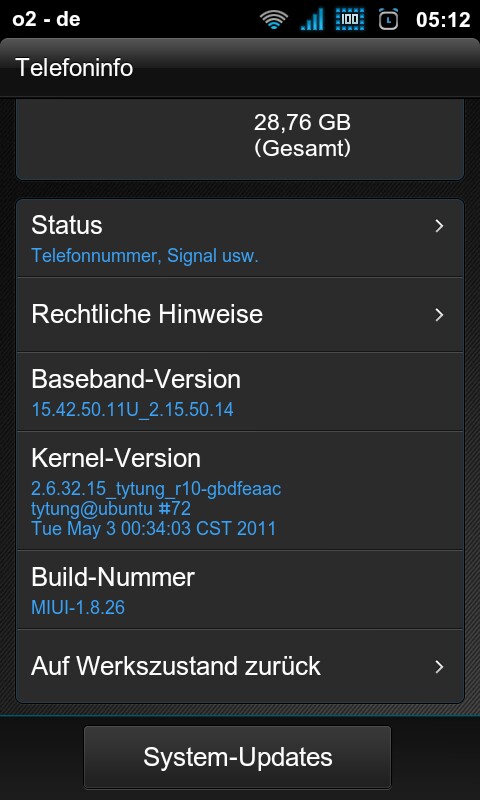The width and height of the screenshot is (480, 800).
Task: Open Rechtliche Hinweise
Action: pyautogui.click(x=240, y=315)
